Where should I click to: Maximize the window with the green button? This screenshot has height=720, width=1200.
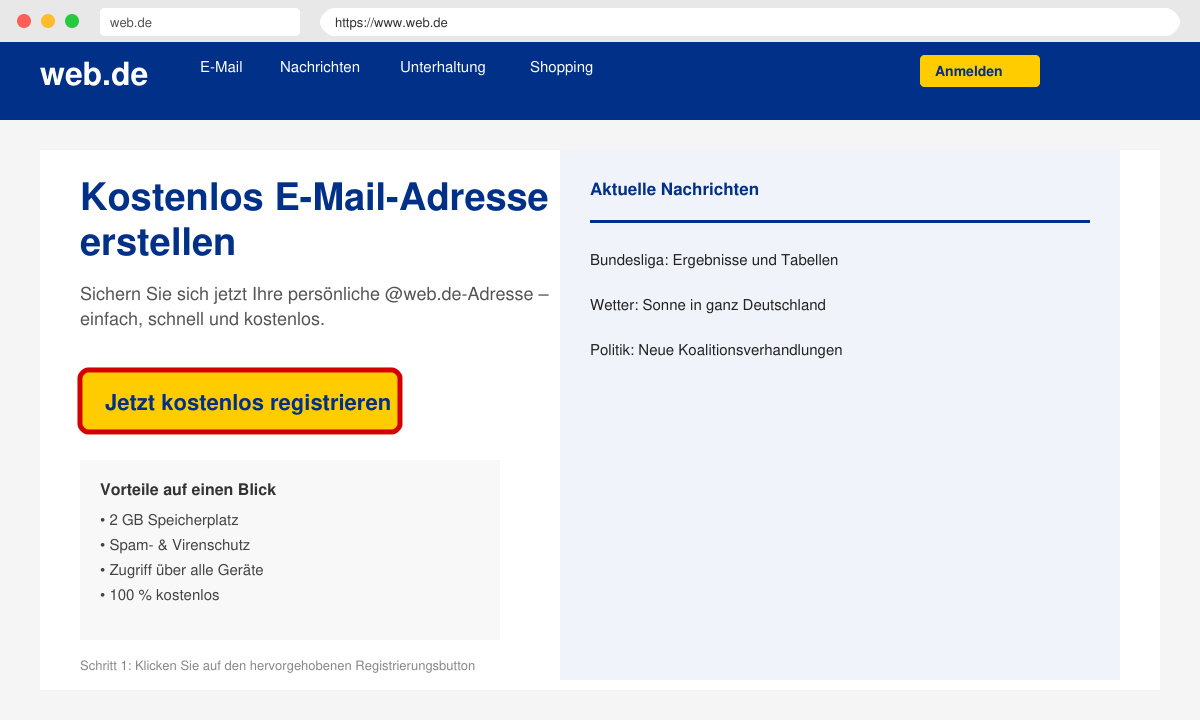click(x=72, y=21)
